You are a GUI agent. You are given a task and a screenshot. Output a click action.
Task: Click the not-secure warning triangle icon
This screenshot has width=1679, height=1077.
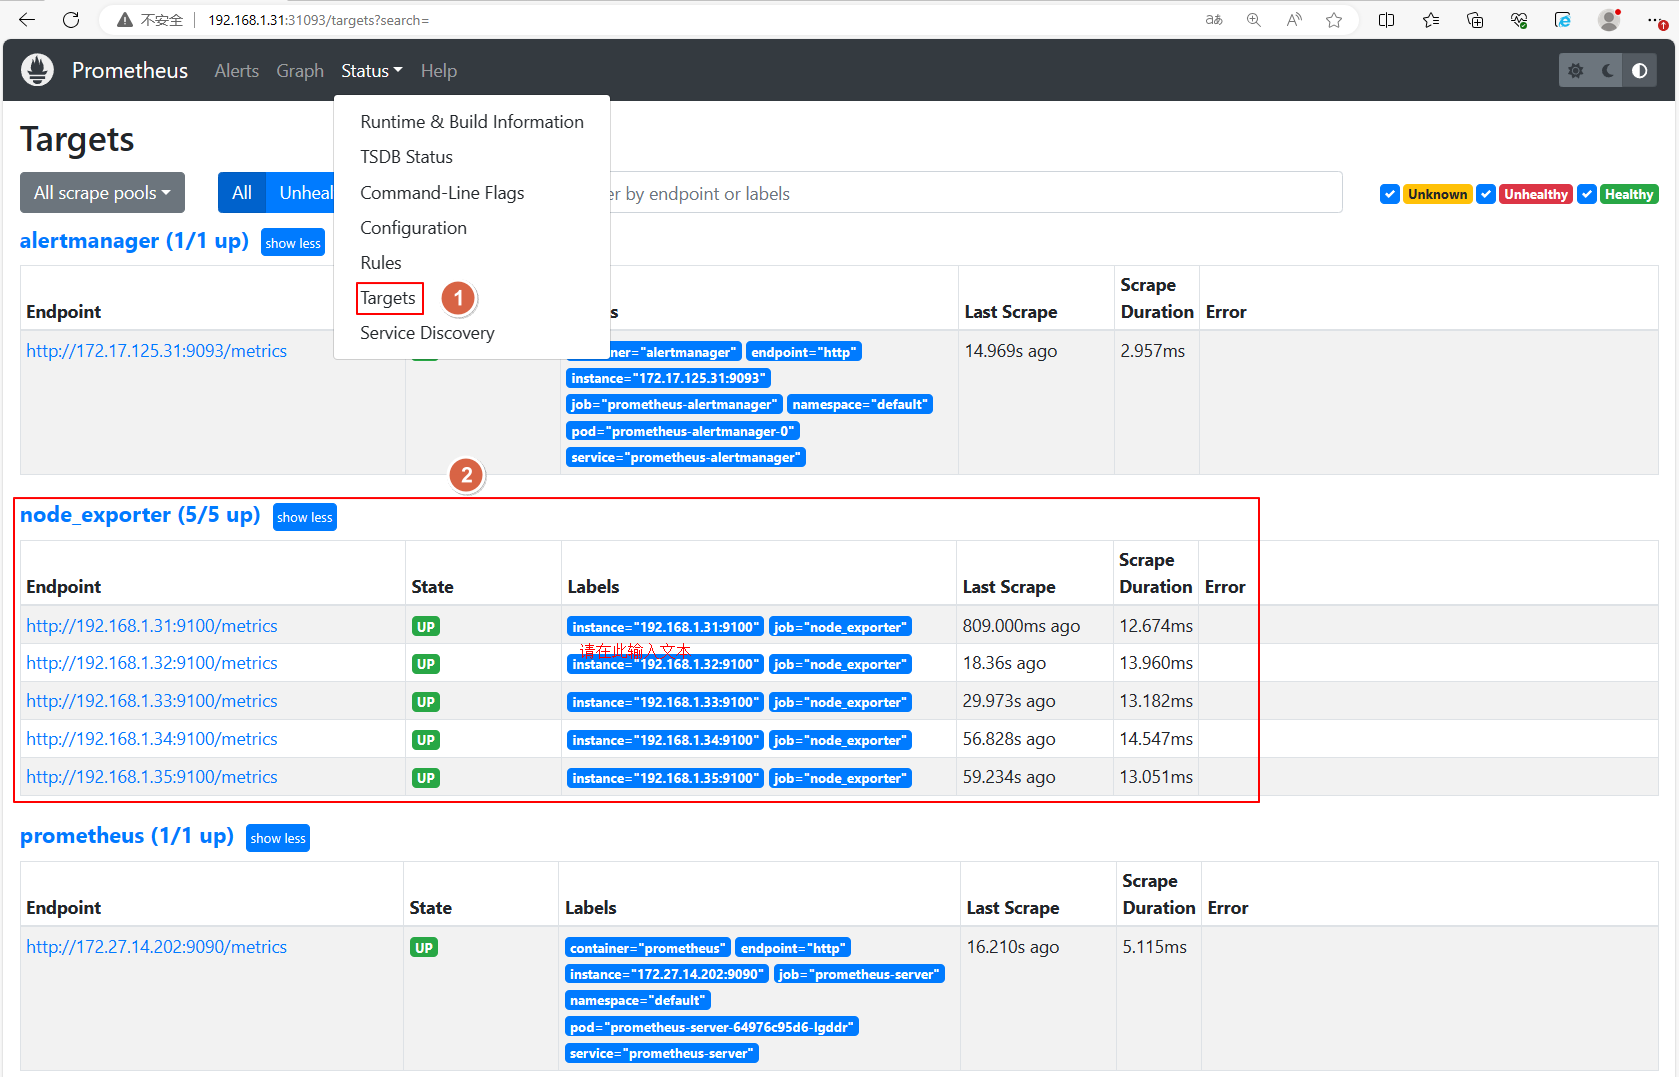(125, 20)
